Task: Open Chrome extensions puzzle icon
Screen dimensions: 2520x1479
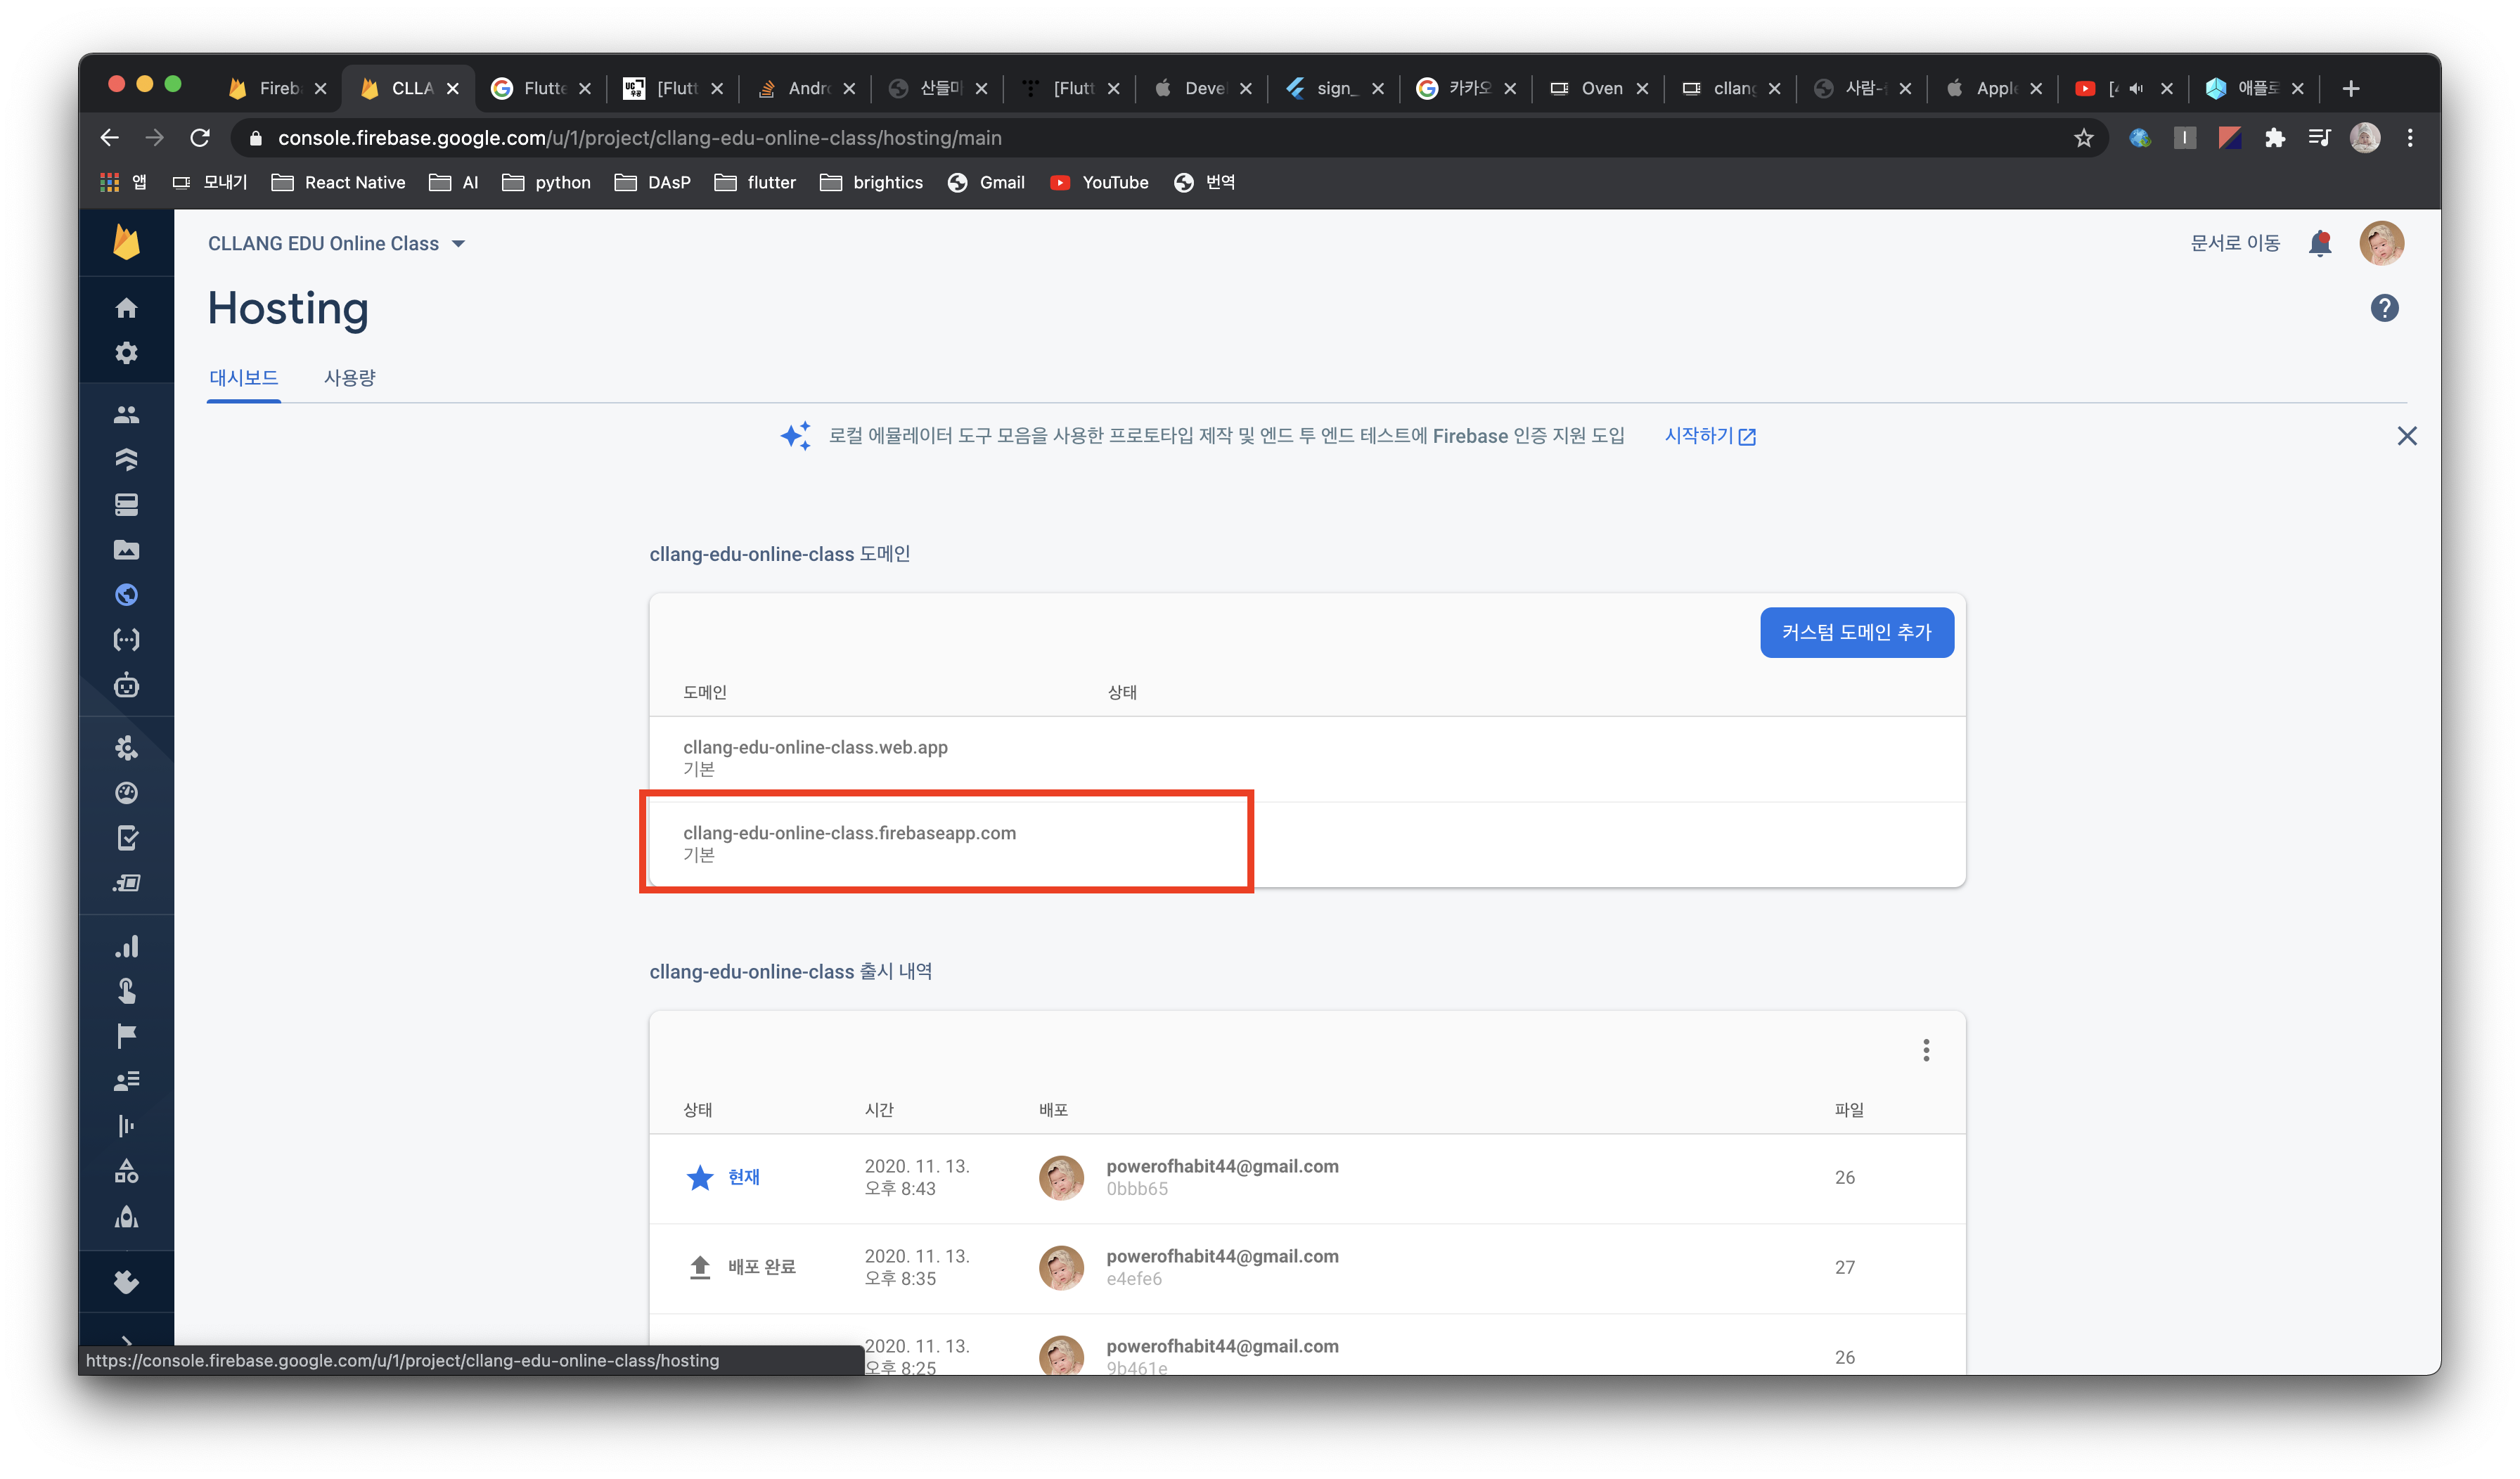Action: click(x=2275, y=138)
